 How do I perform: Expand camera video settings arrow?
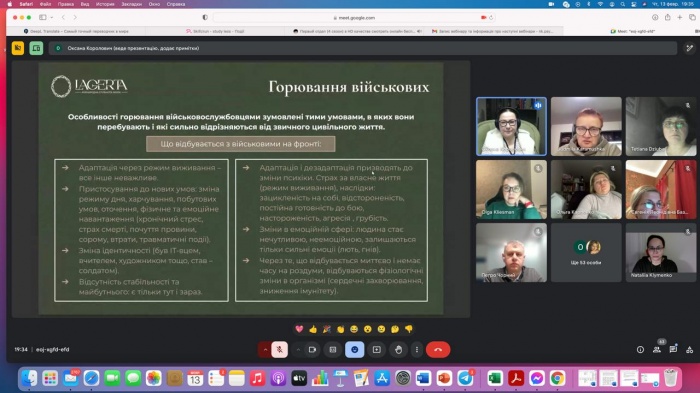pyautogui.click(x=298, y=350)
